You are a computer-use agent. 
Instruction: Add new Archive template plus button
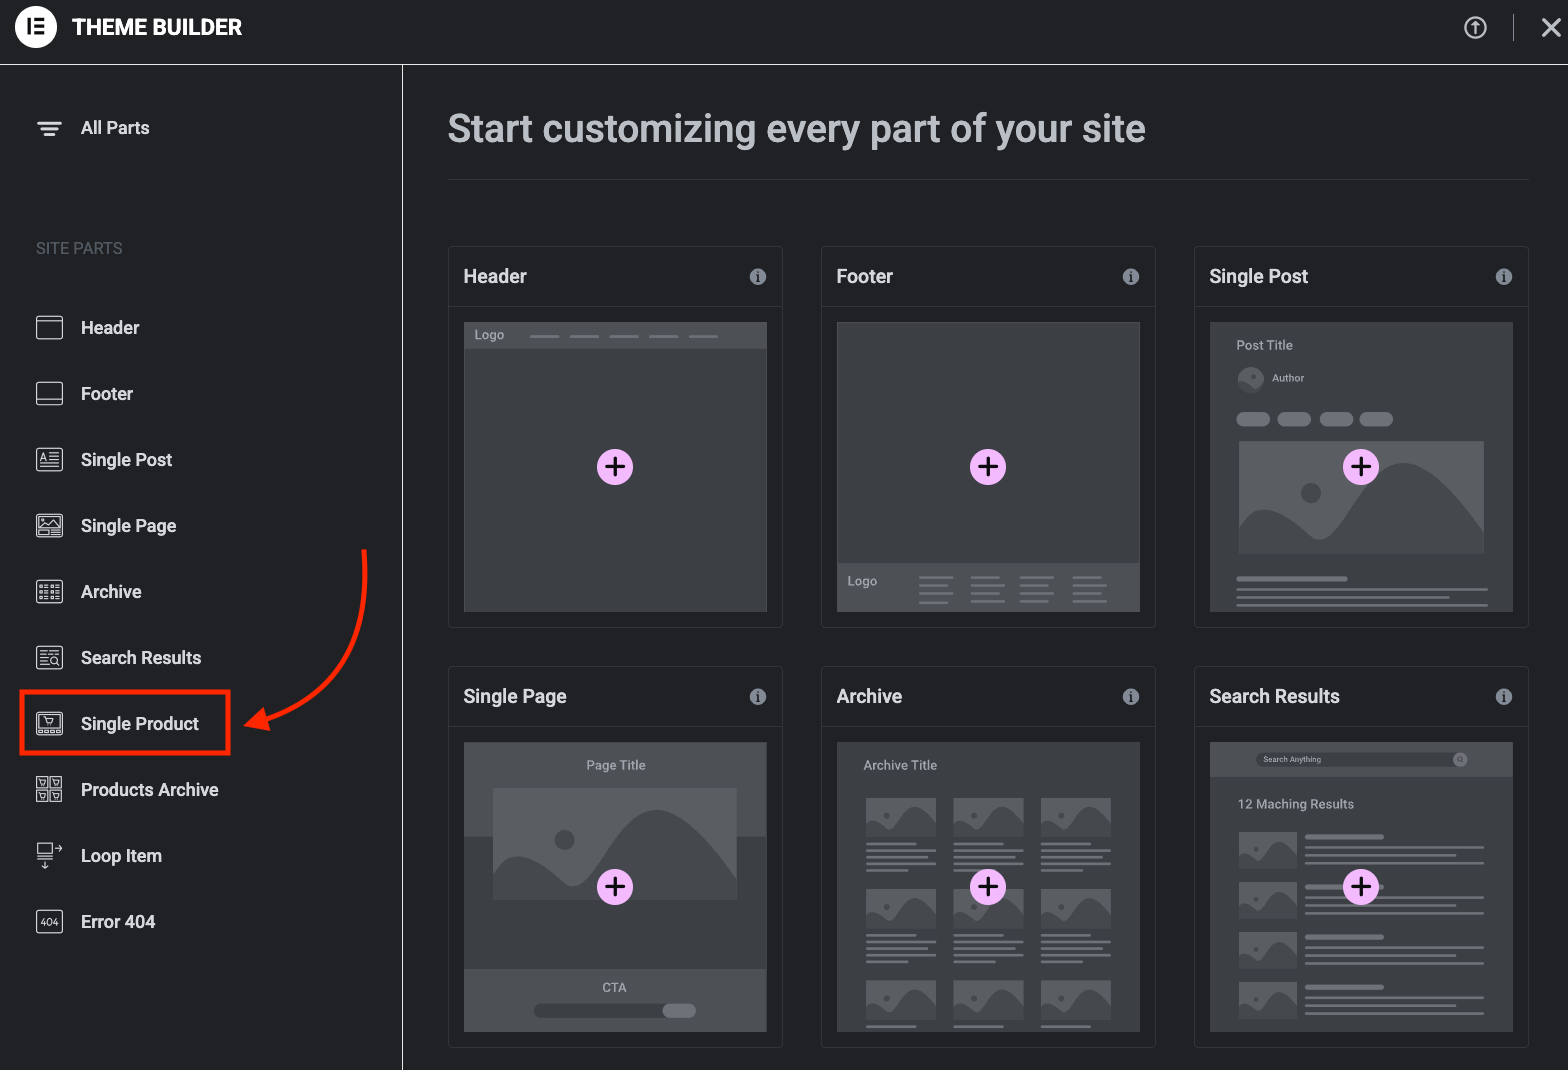tap(988, 887)
